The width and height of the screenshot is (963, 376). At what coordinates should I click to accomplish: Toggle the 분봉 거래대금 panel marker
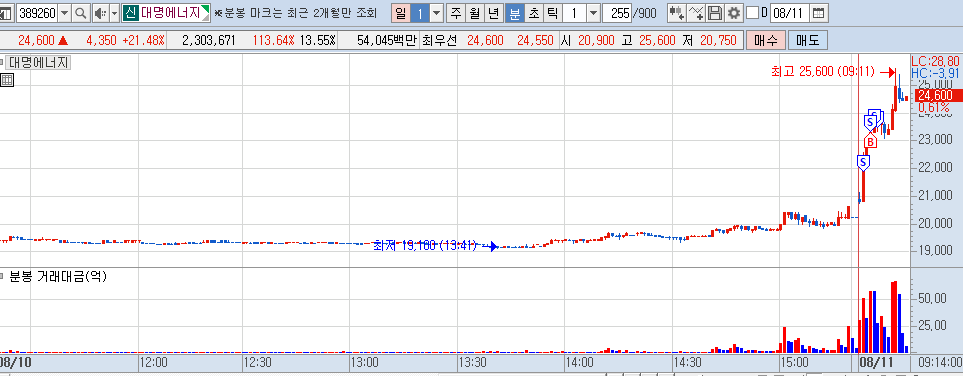click(2, 276)
